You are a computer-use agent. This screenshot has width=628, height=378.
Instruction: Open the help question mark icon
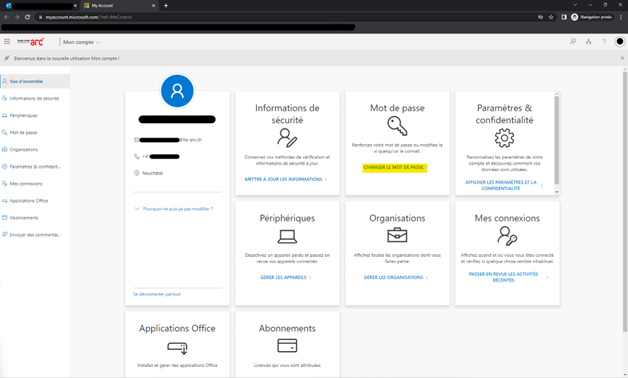(x=604, y=41)
